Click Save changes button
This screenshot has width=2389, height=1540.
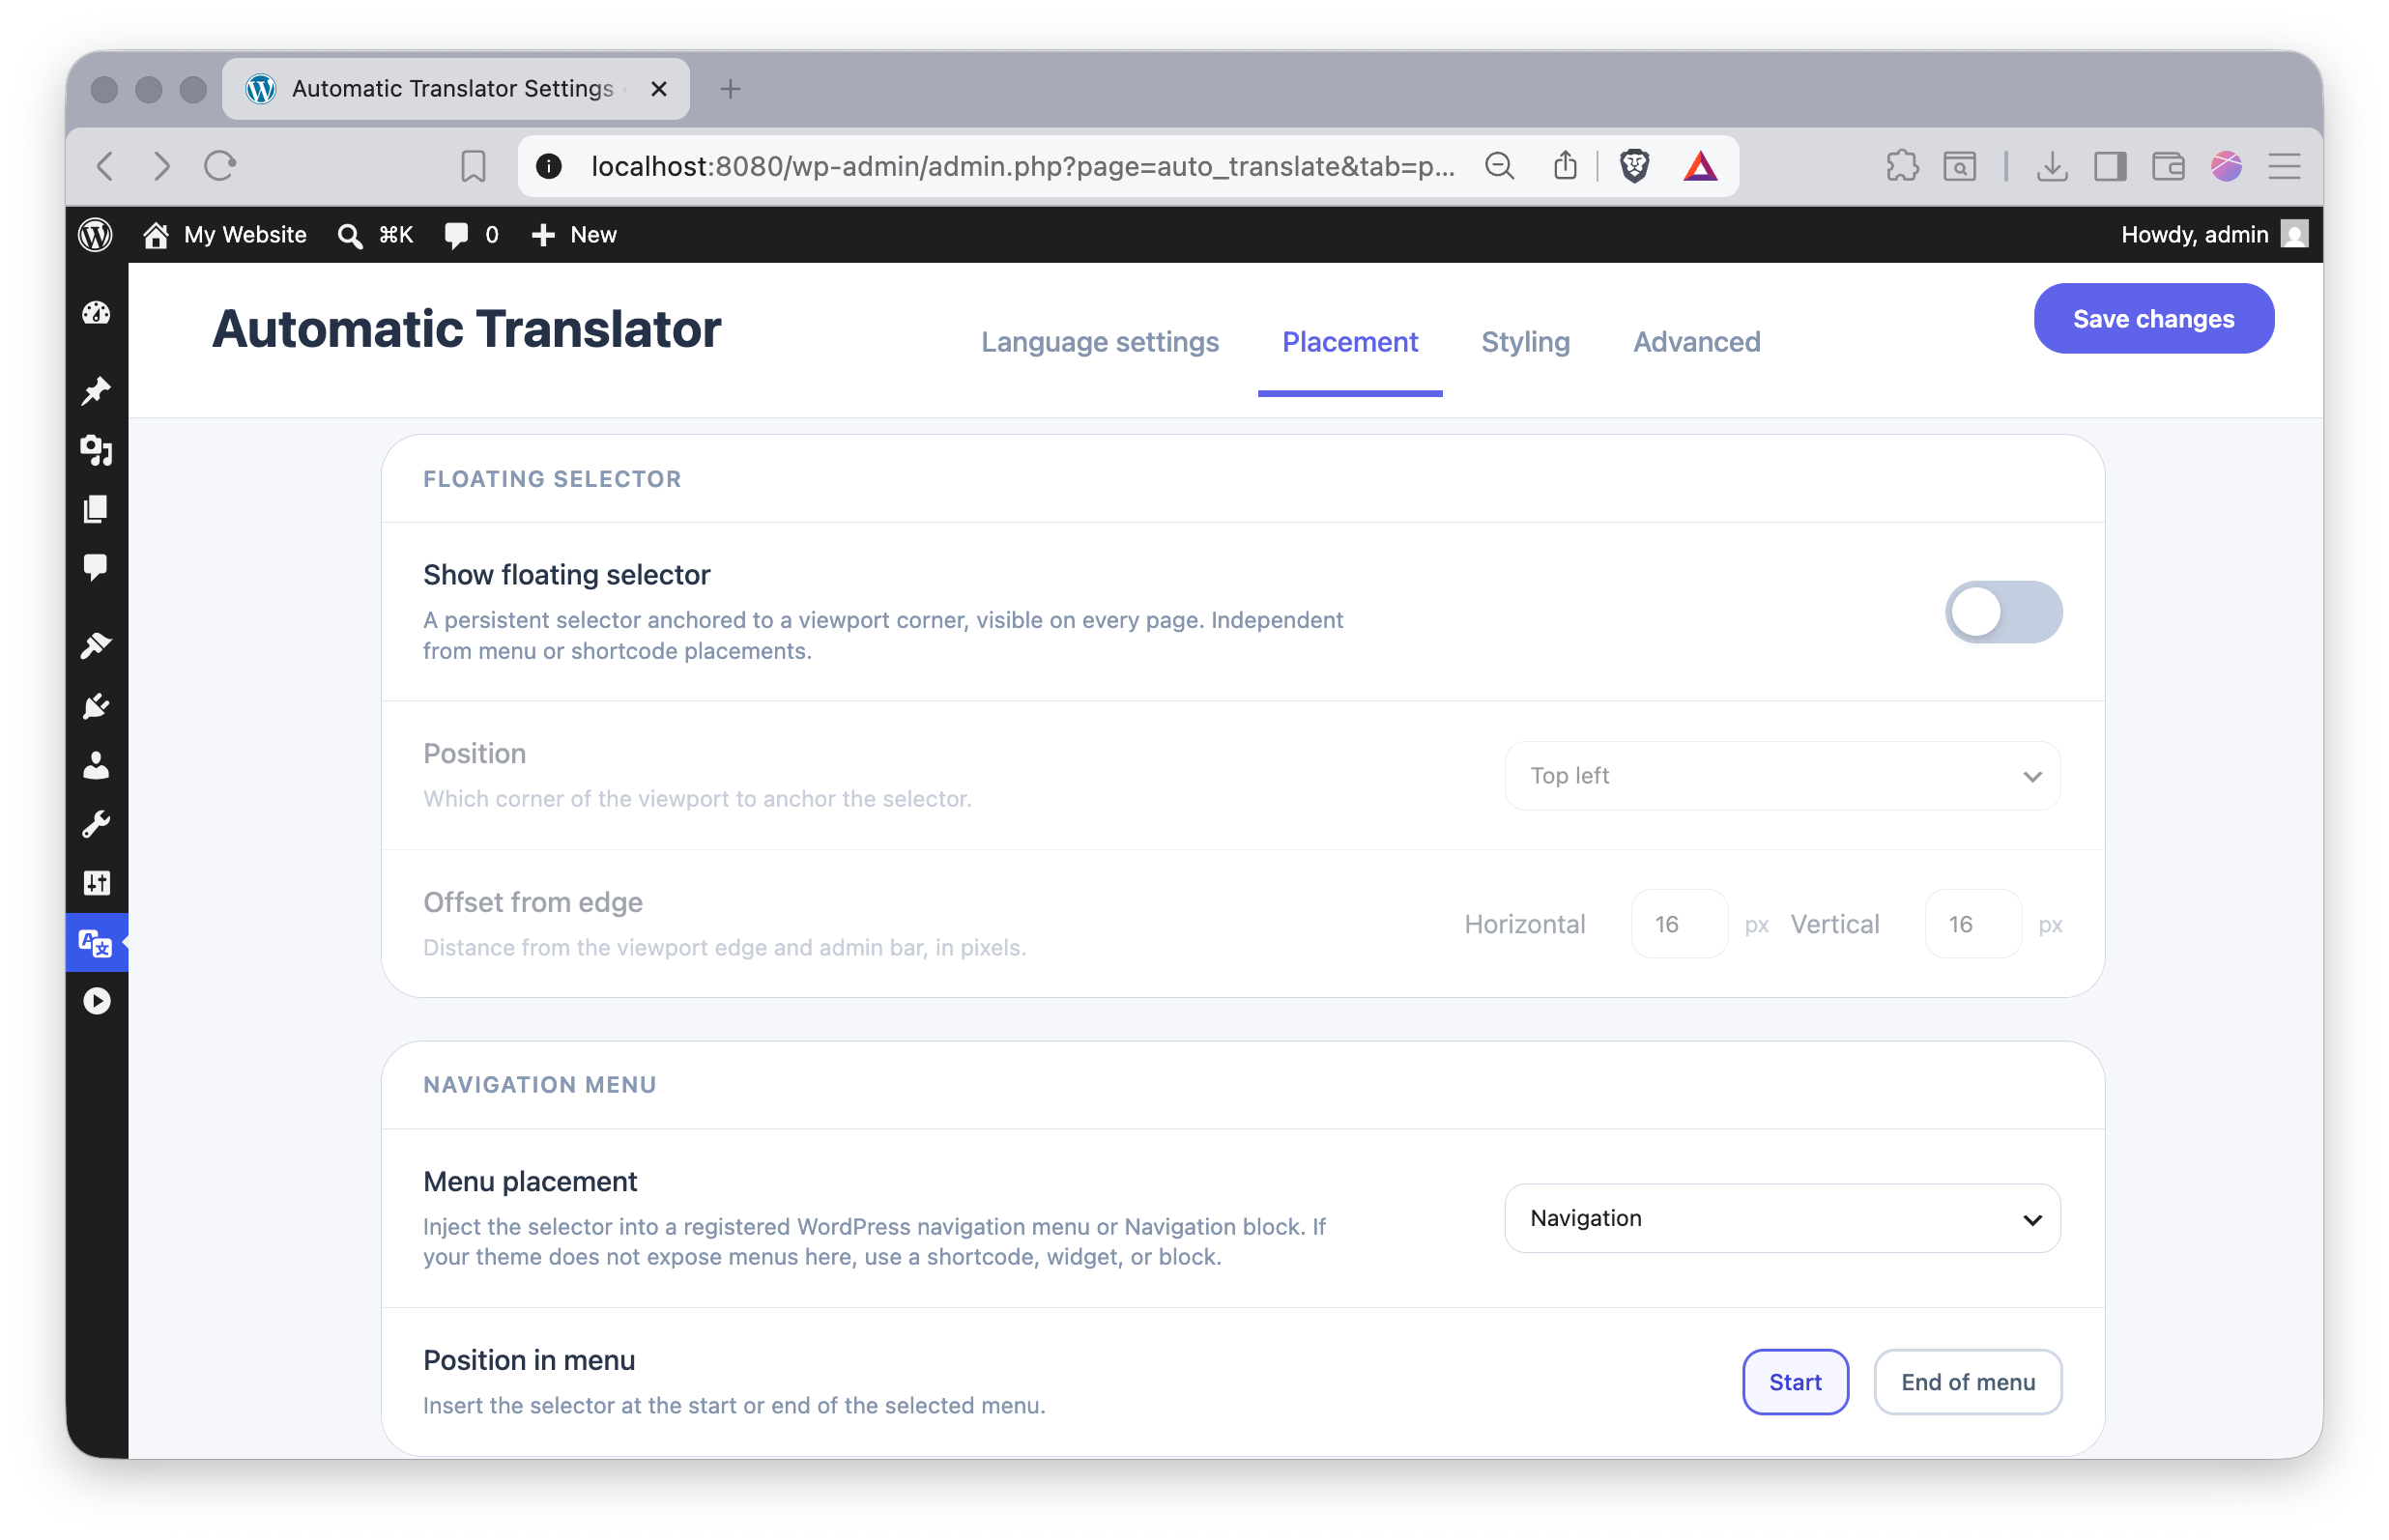pyautogui.click(x=2153, y=319)
